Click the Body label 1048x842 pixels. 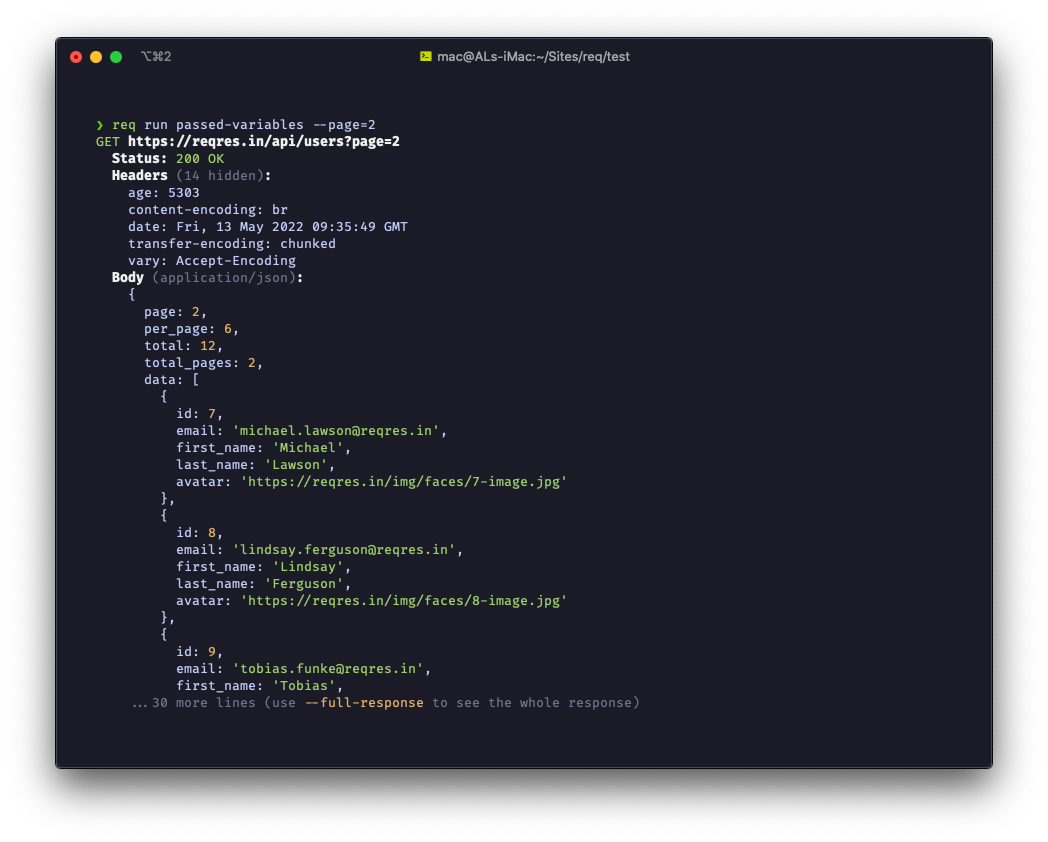pyautogui.click(x=128, y=278)
